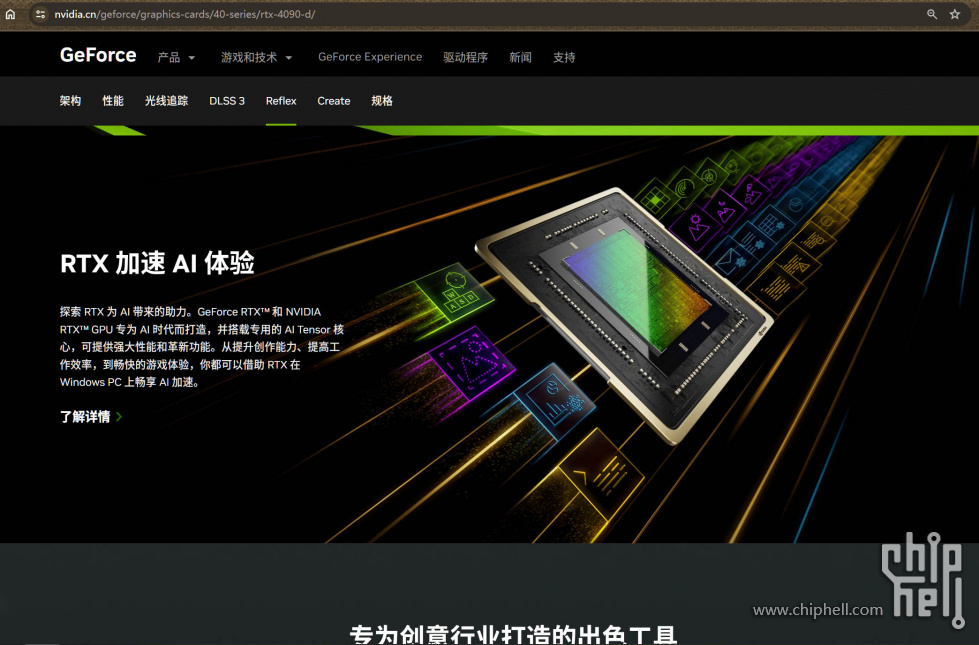Open the 新闻 menu item
Image resolution: width=979 pixels, height=645 pixels.
pyautogui.click(x=520, y=57)
